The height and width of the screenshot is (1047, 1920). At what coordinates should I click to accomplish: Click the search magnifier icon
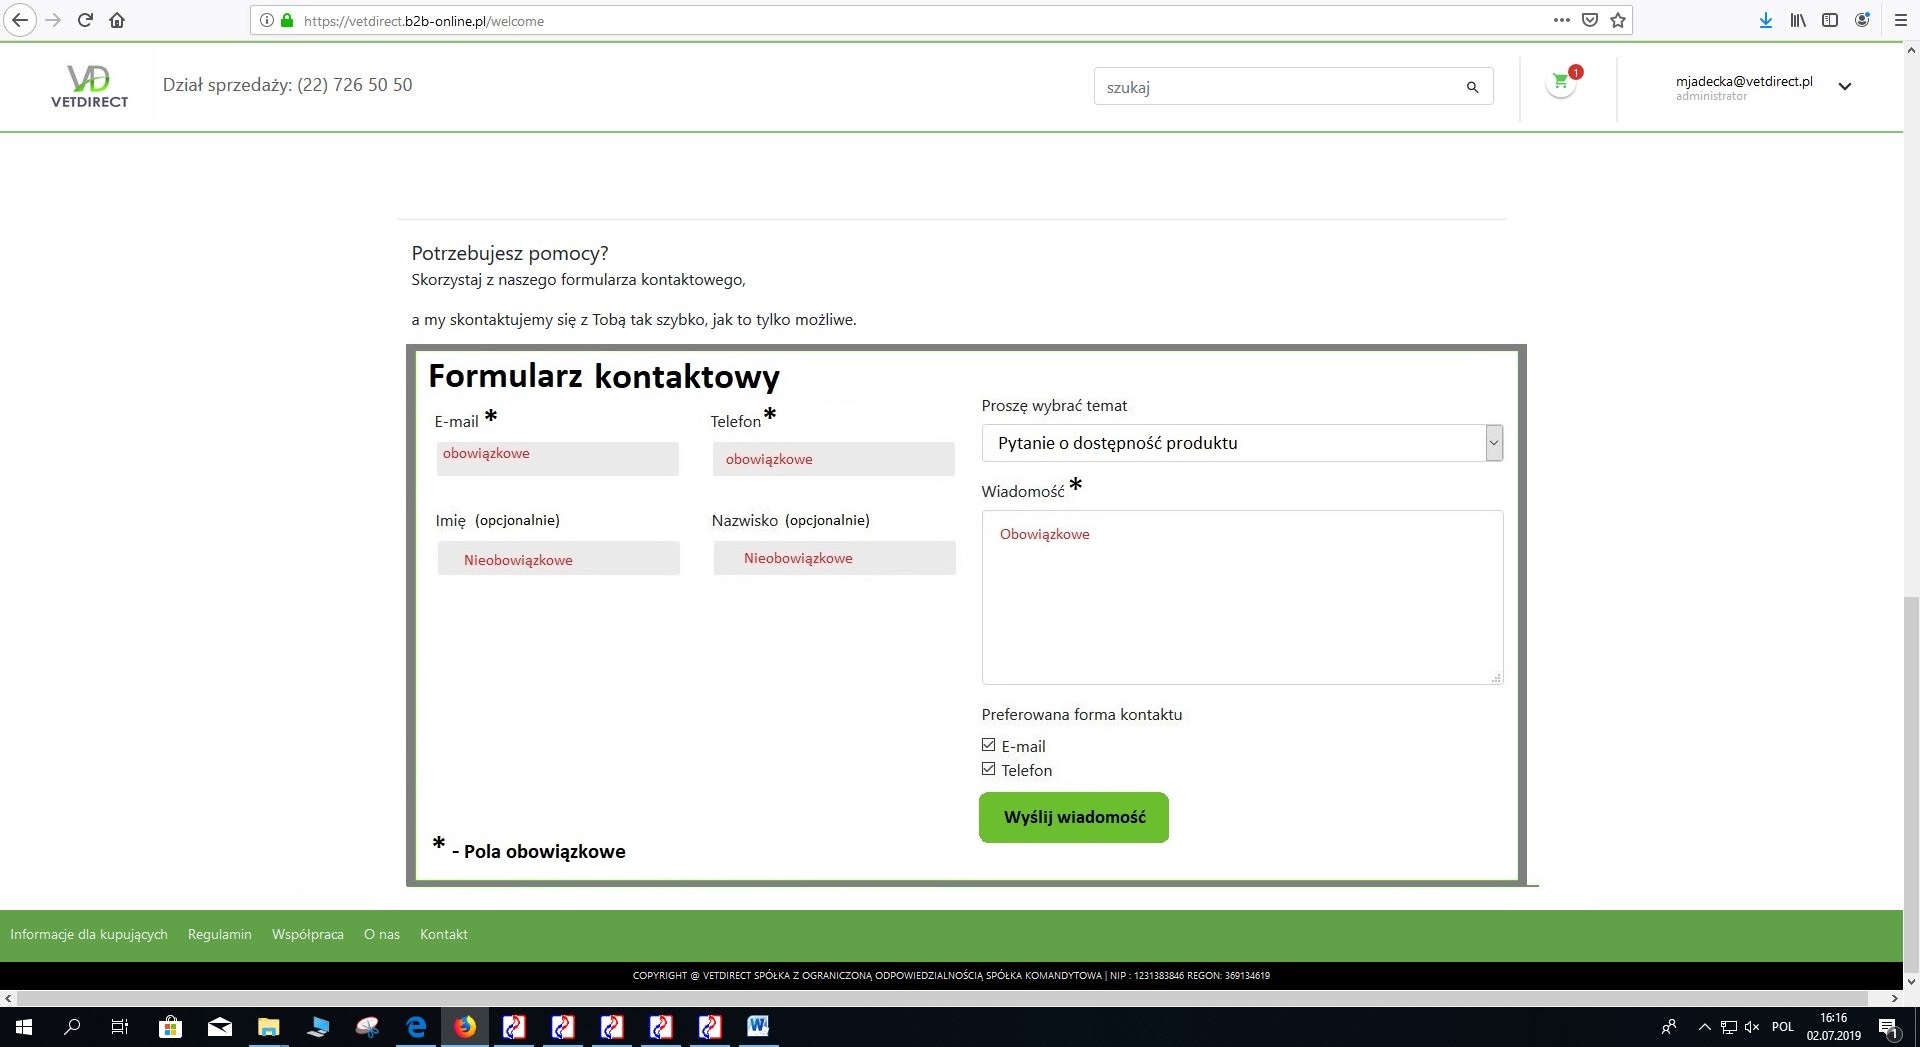[1472, 87]
